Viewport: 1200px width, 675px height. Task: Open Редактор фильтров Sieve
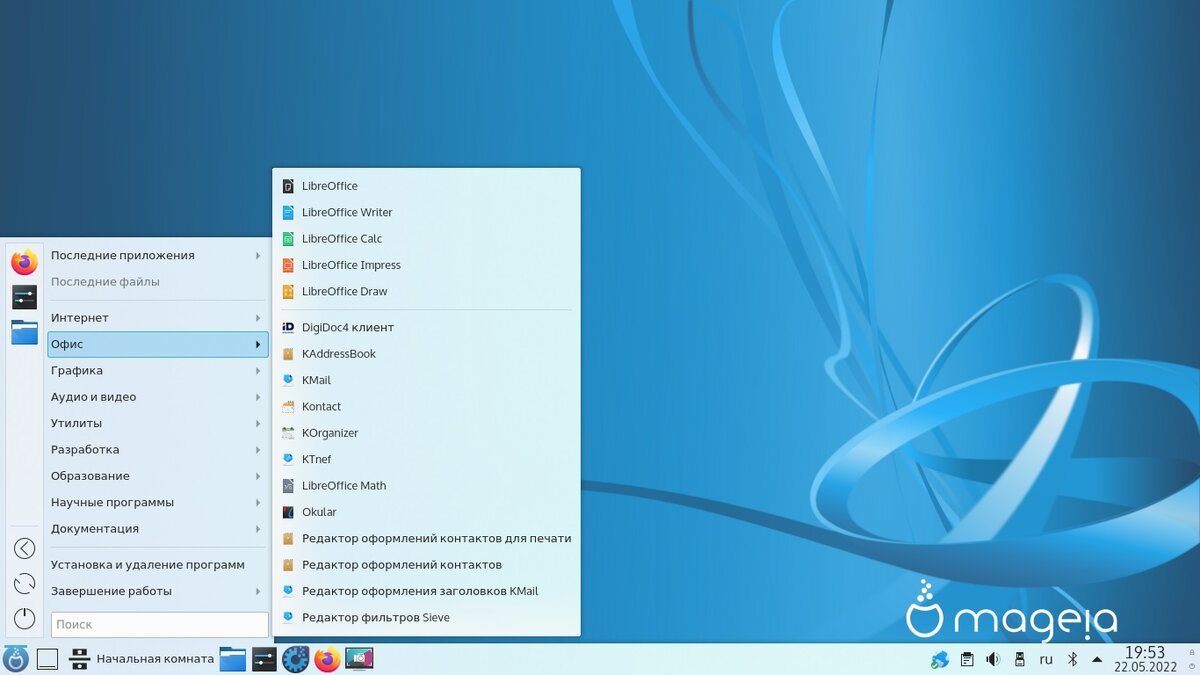pyautogui.click(x=426, y=617)
